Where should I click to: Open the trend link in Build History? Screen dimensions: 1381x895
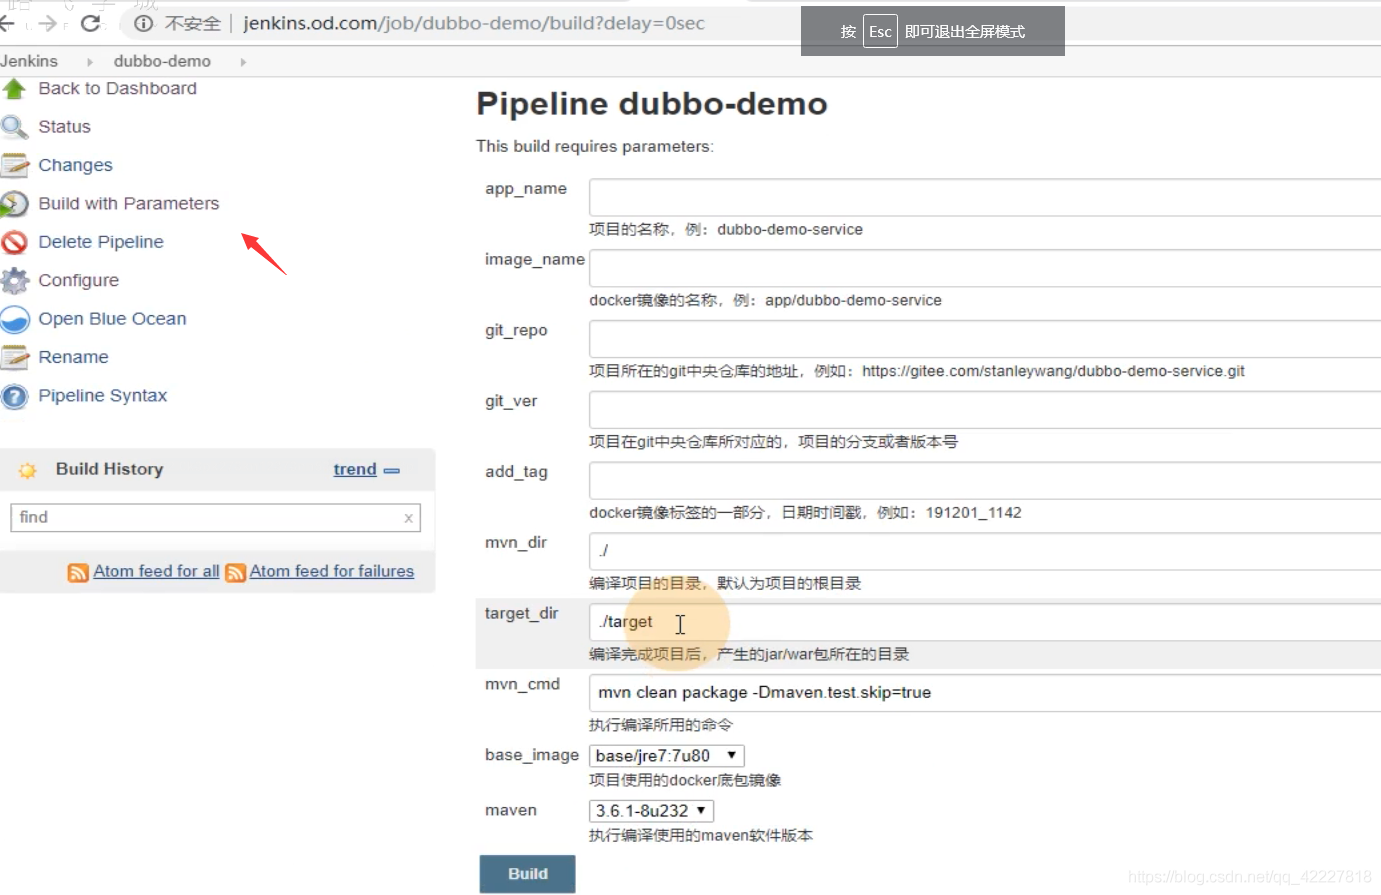355,470
